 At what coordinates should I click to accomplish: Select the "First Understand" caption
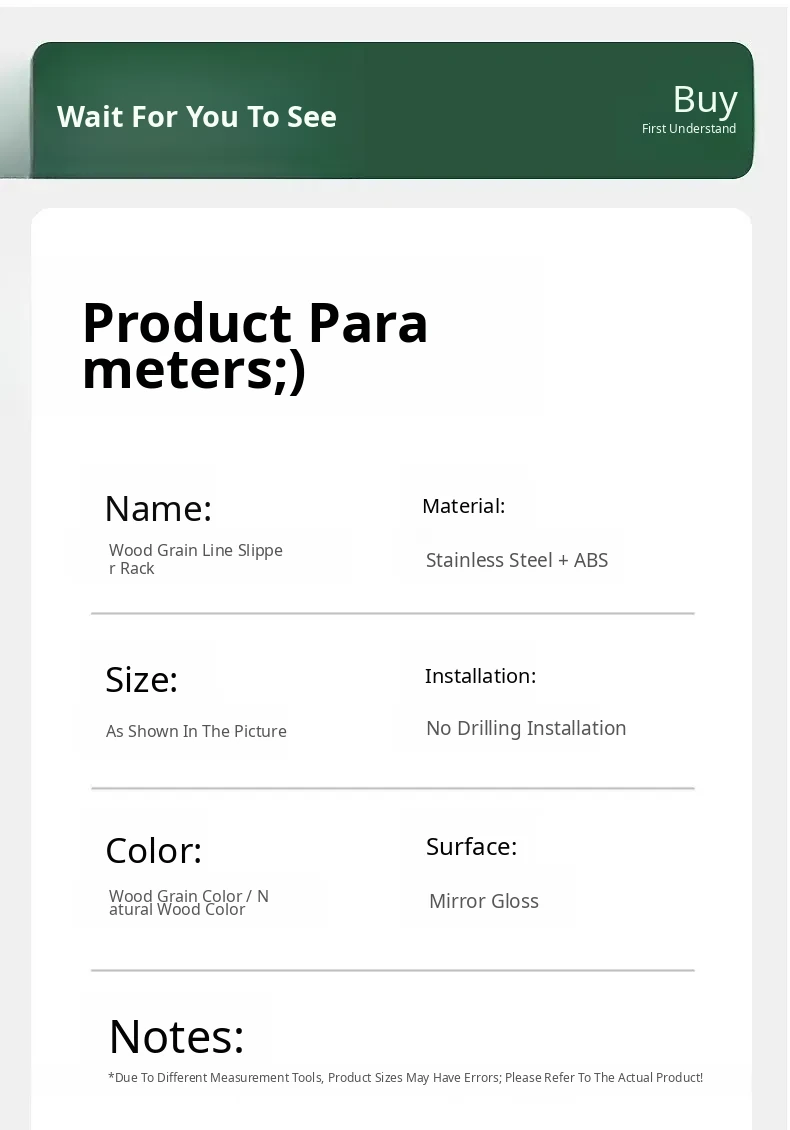pos(689,129)
